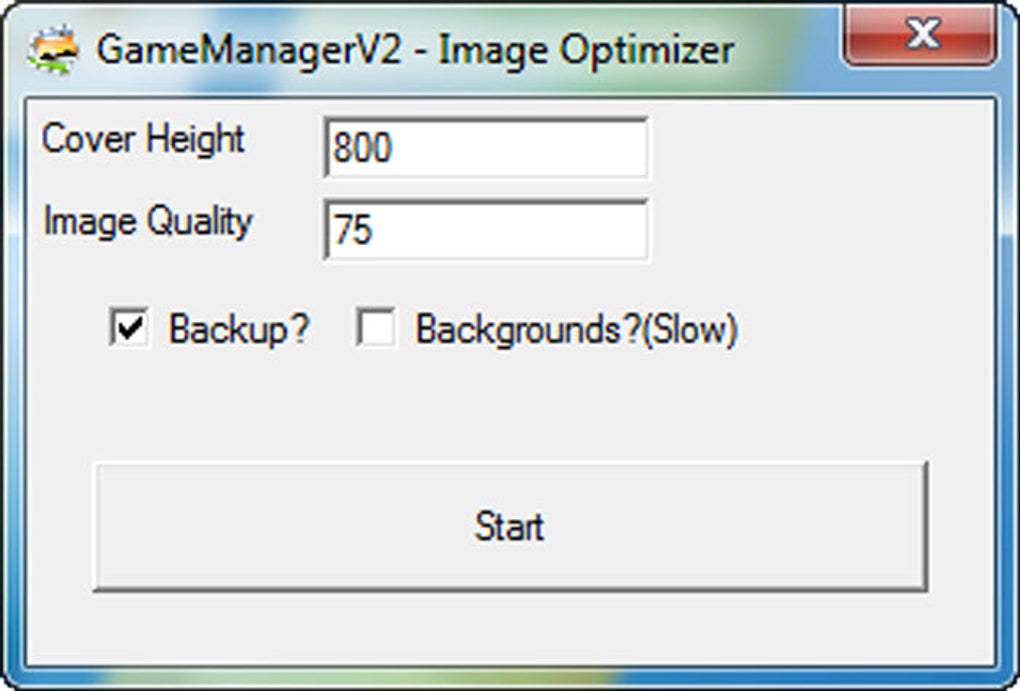
Task: Close the Image Optimizer window
Action: point(920,35)
